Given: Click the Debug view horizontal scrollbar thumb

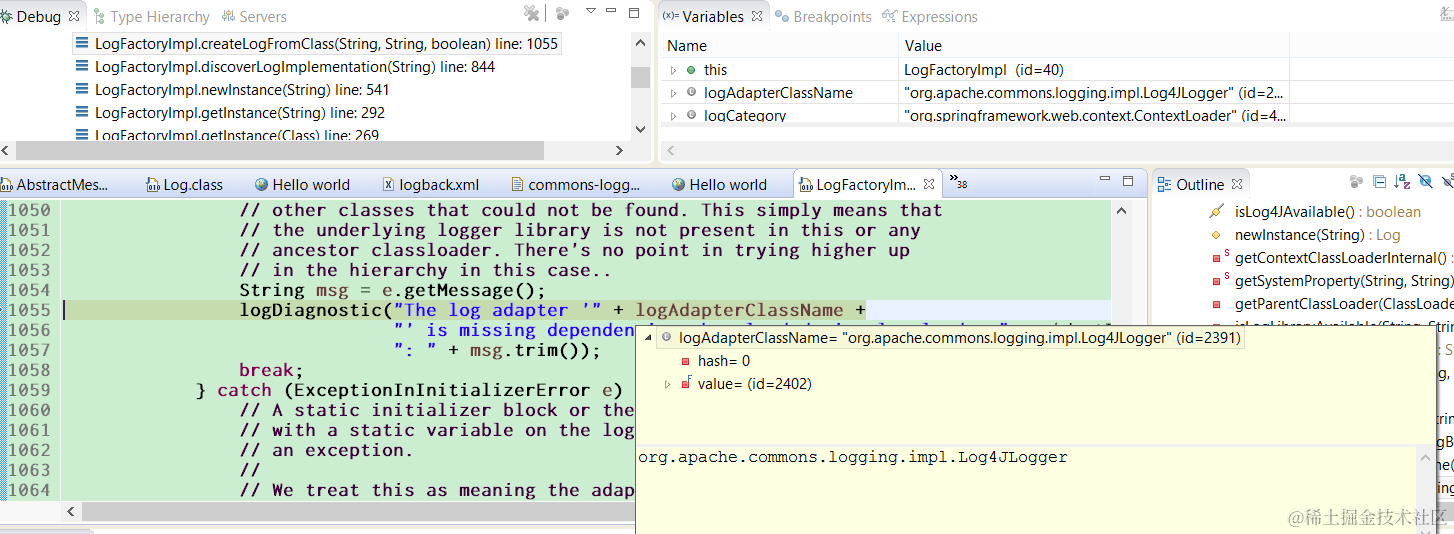Looking at the screenshot, I should (x=280, y=151).
